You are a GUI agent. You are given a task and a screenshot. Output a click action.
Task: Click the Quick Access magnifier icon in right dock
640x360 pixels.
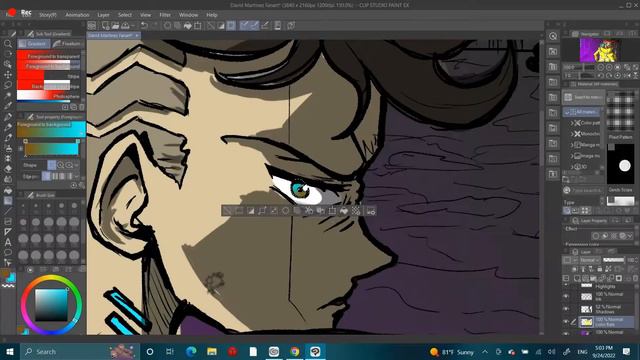[x=553, y=36]
